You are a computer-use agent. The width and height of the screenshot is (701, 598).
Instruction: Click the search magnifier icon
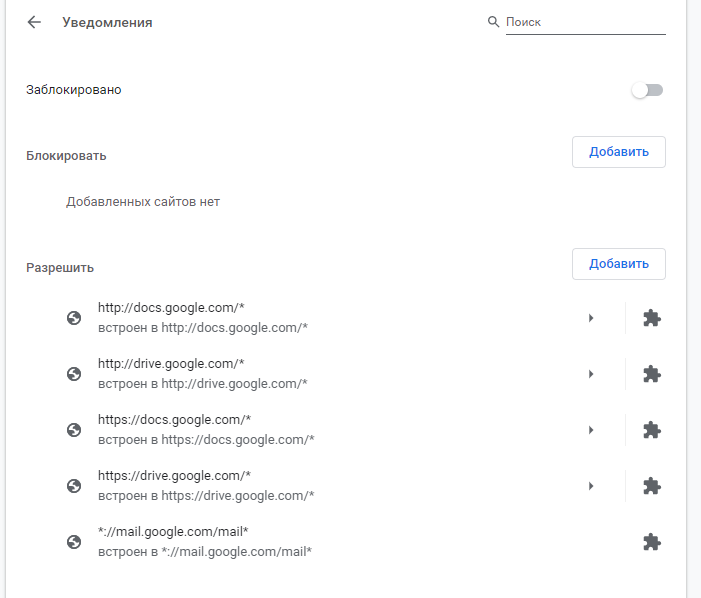click(493, 21)
